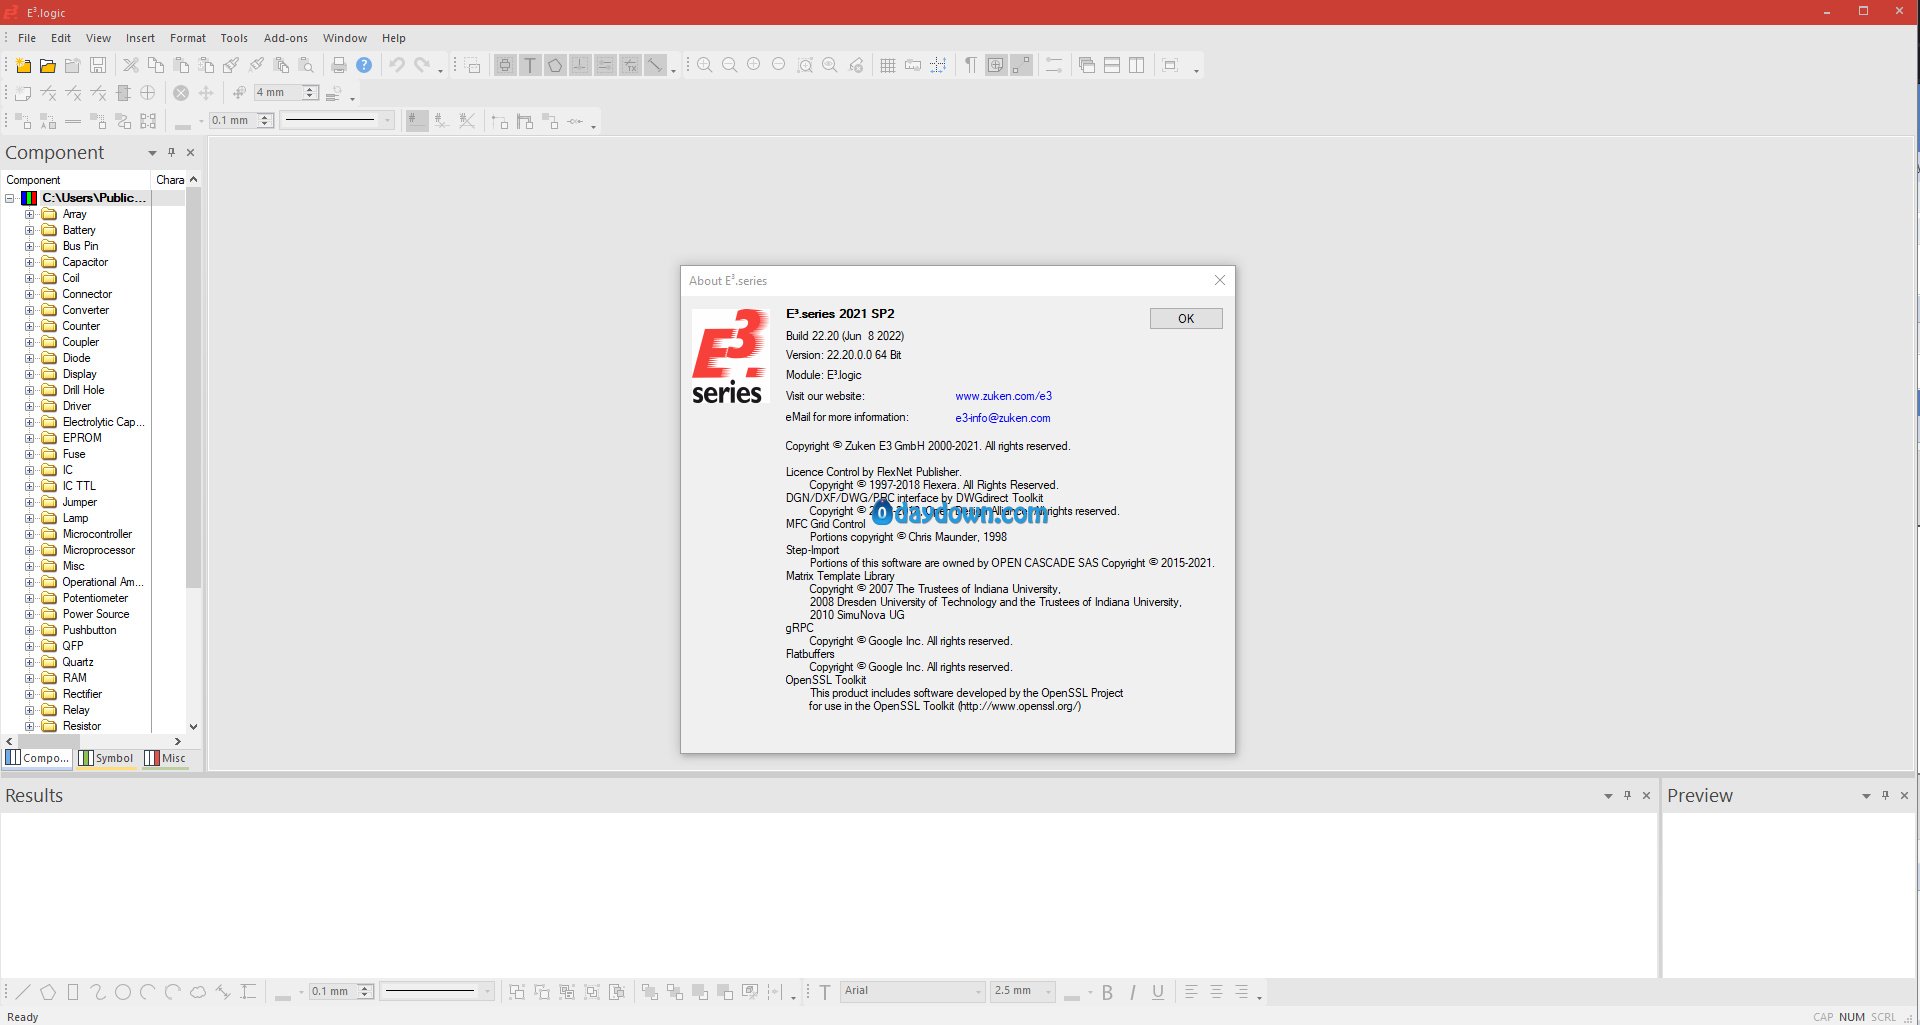
Task: Click the Zoom Out magnifier icon
Action: point(730,66)
